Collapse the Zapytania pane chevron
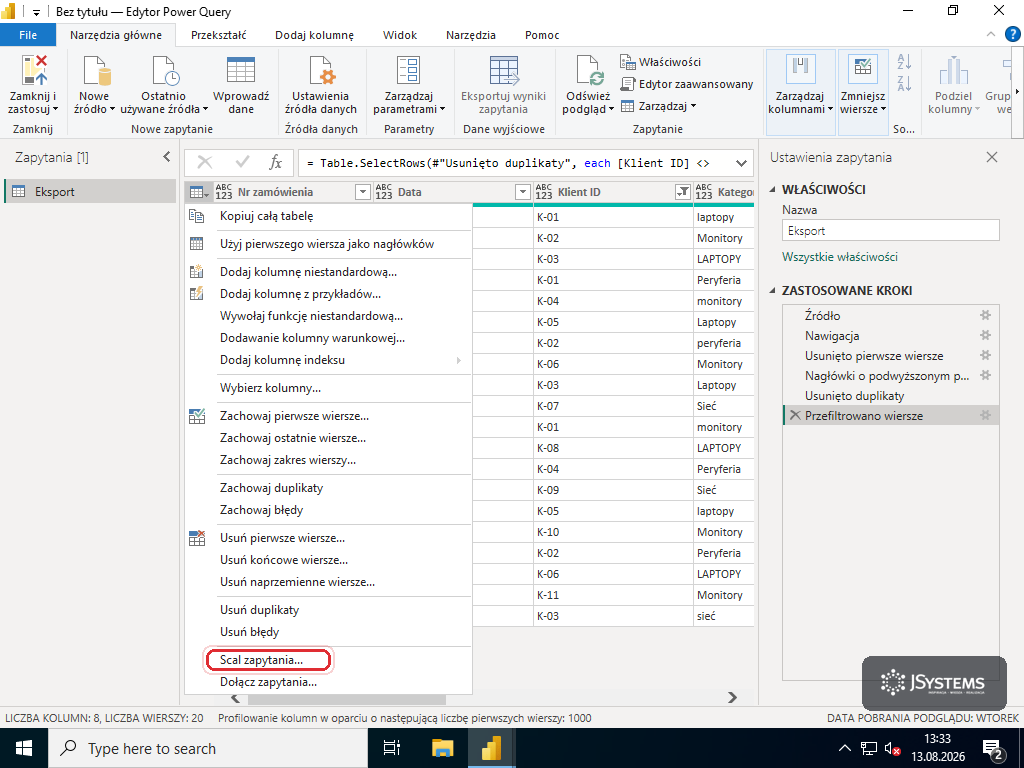1024x768 pixels. (x=166, y=157)
